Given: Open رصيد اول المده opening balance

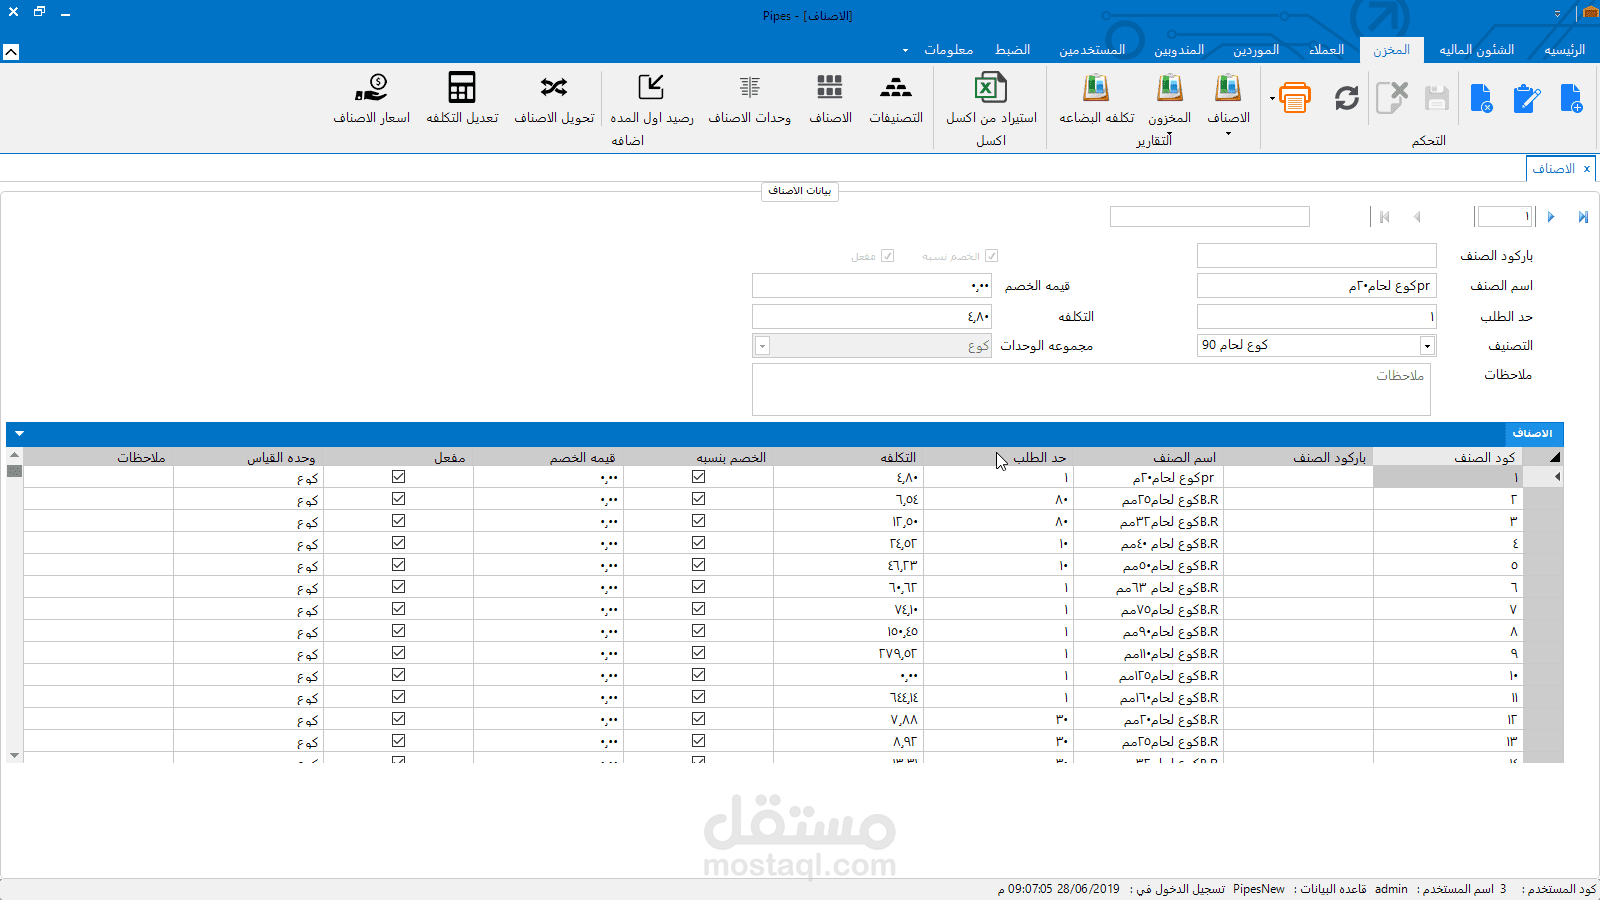Looking at the screenshot, I should [x=652, y=99].
